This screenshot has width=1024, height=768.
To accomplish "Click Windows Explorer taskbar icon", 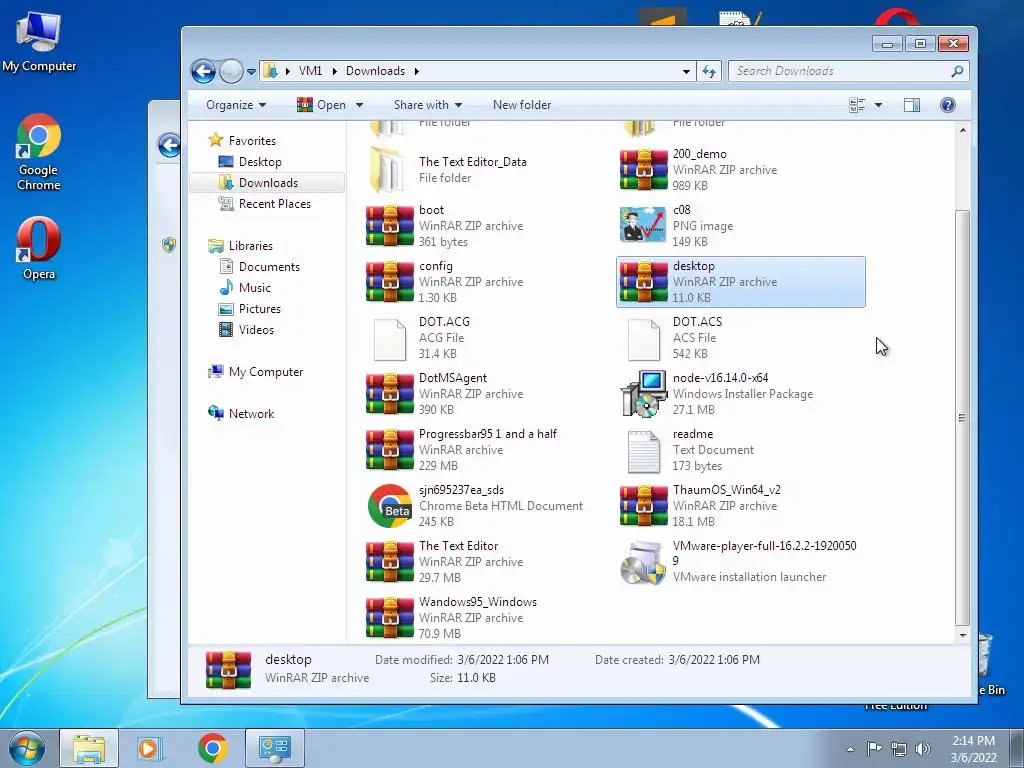I will 89,748.
